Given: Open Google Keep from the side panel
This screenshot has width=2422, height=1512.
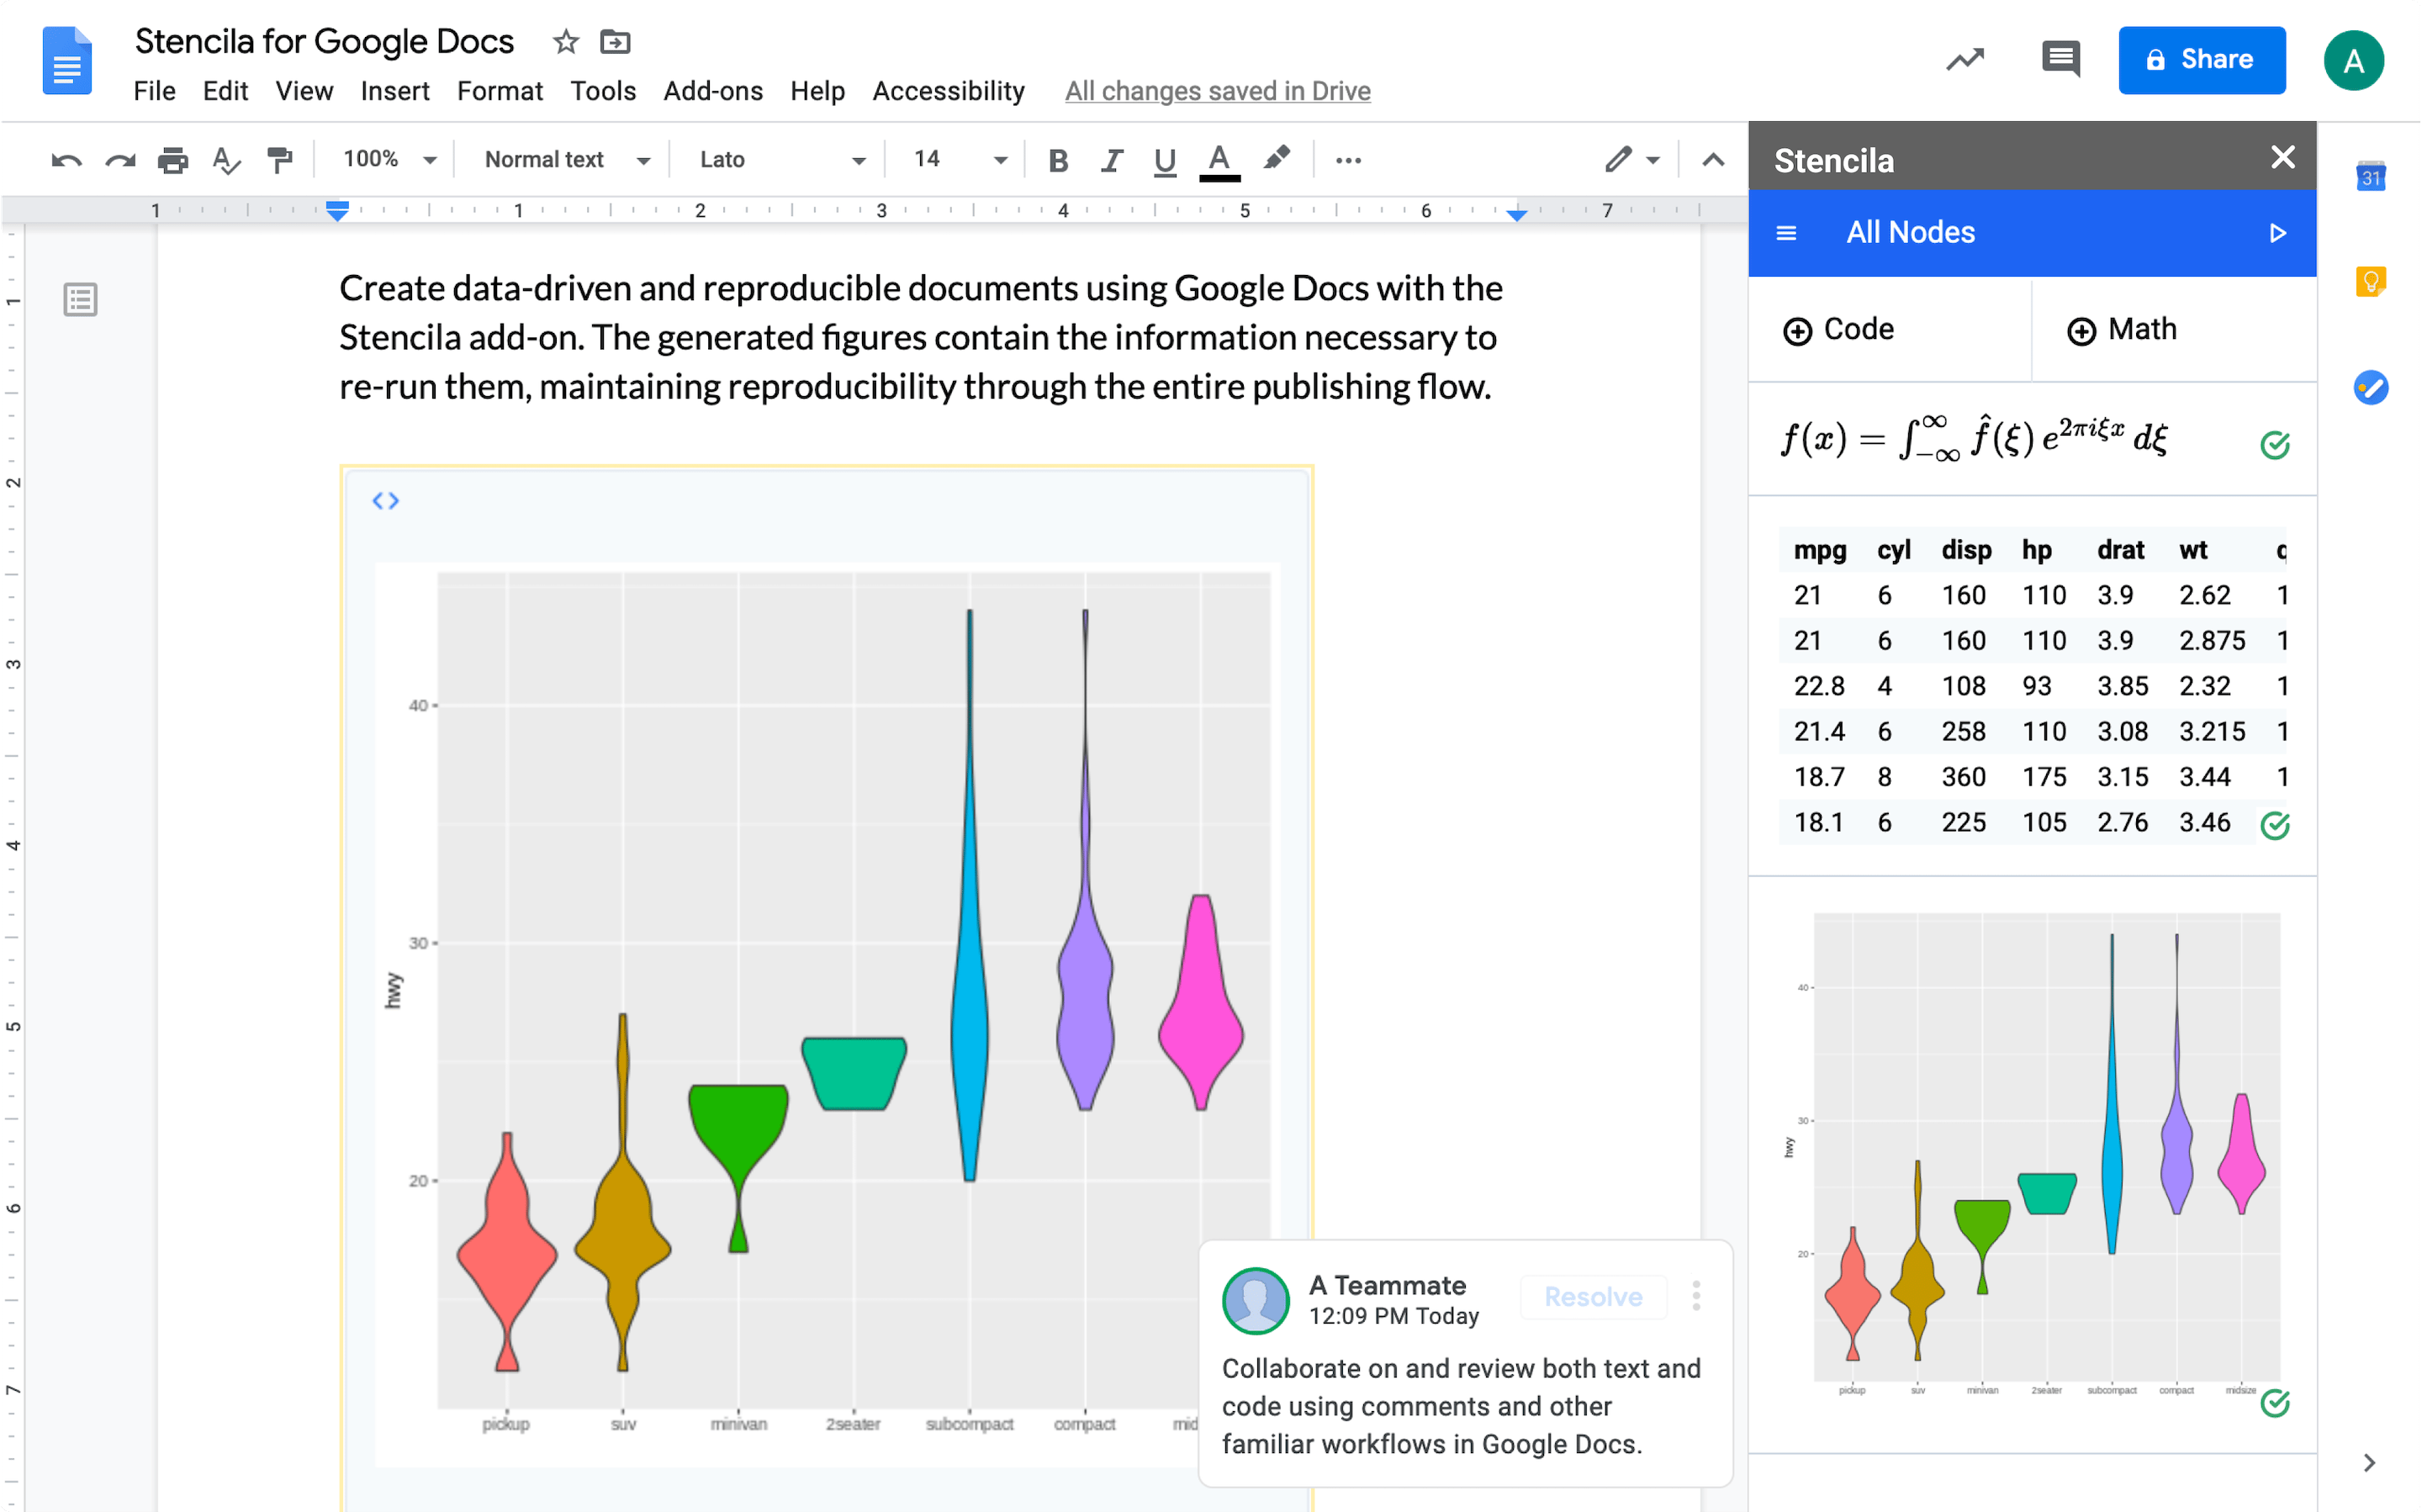Looking at the screenshot, I should 2373,281.
